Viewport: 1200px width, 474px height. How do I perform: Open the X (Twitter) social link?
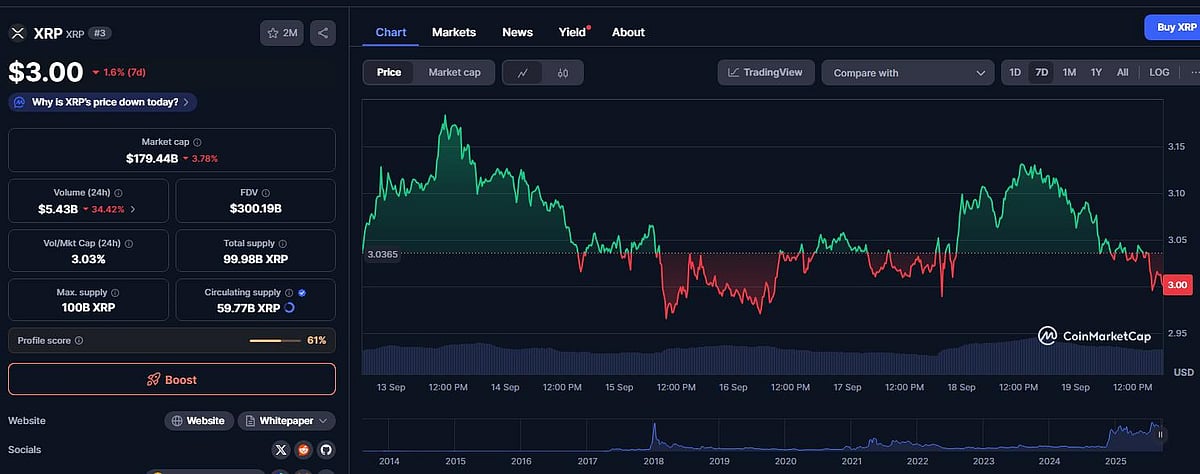pyautogui.click(x=280, y=450)
